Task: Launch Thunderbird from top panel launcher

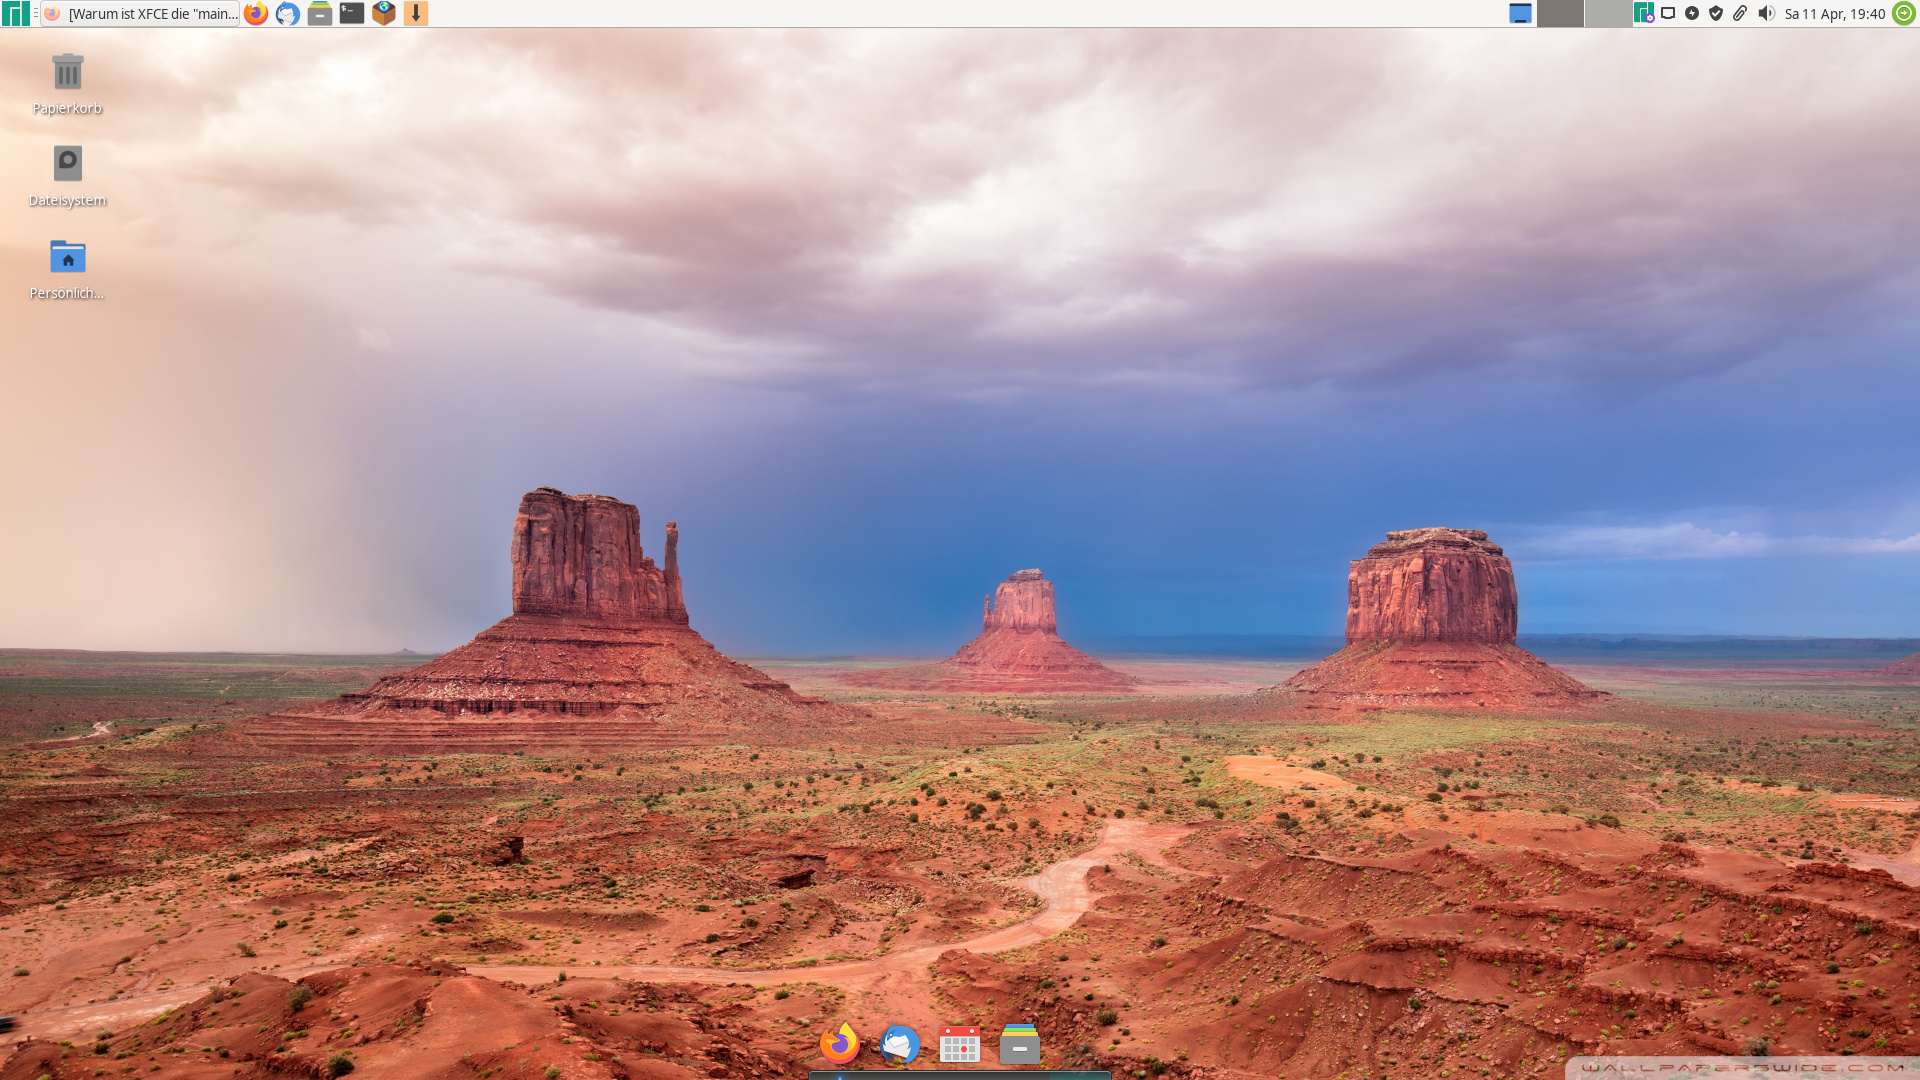Action: (x=288, y=14)
